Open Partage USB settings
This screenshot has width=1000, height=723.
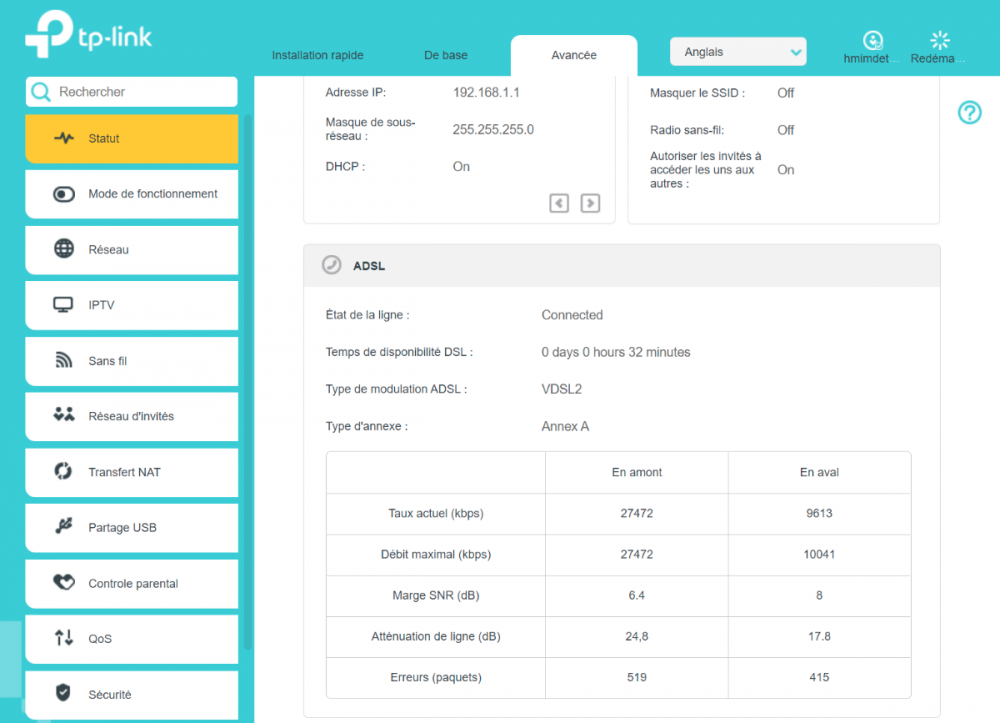(x=131, y=528)
